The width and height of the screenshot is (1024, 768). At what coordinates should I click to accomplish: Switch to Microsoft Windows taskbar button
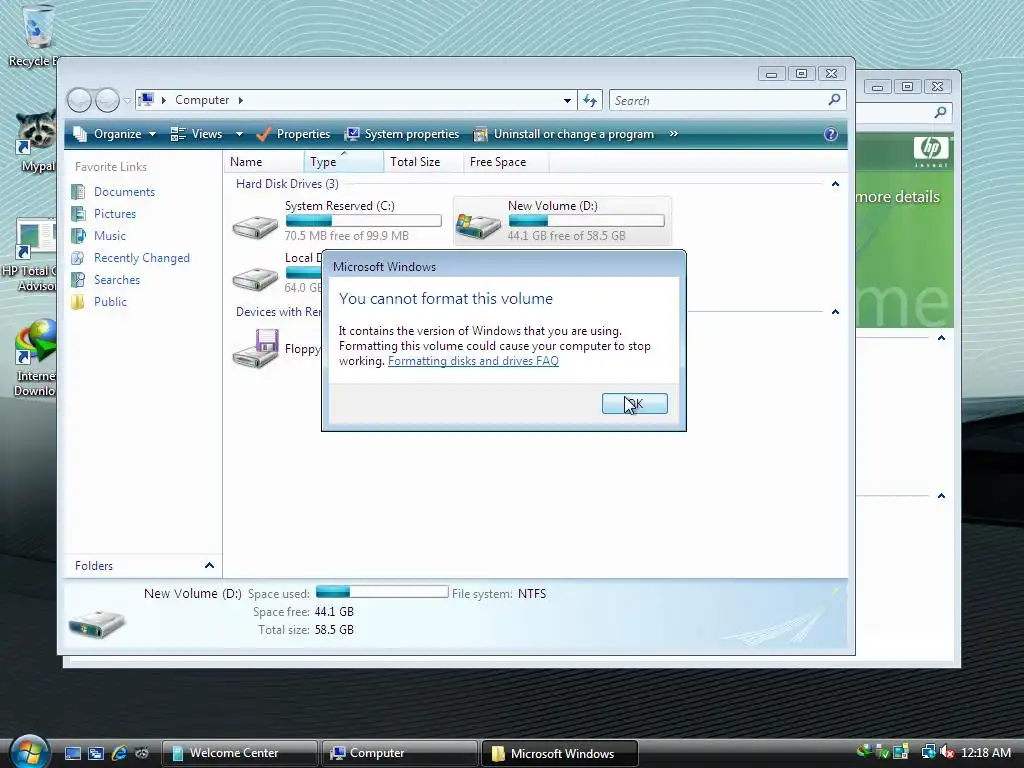click(559, 753)
